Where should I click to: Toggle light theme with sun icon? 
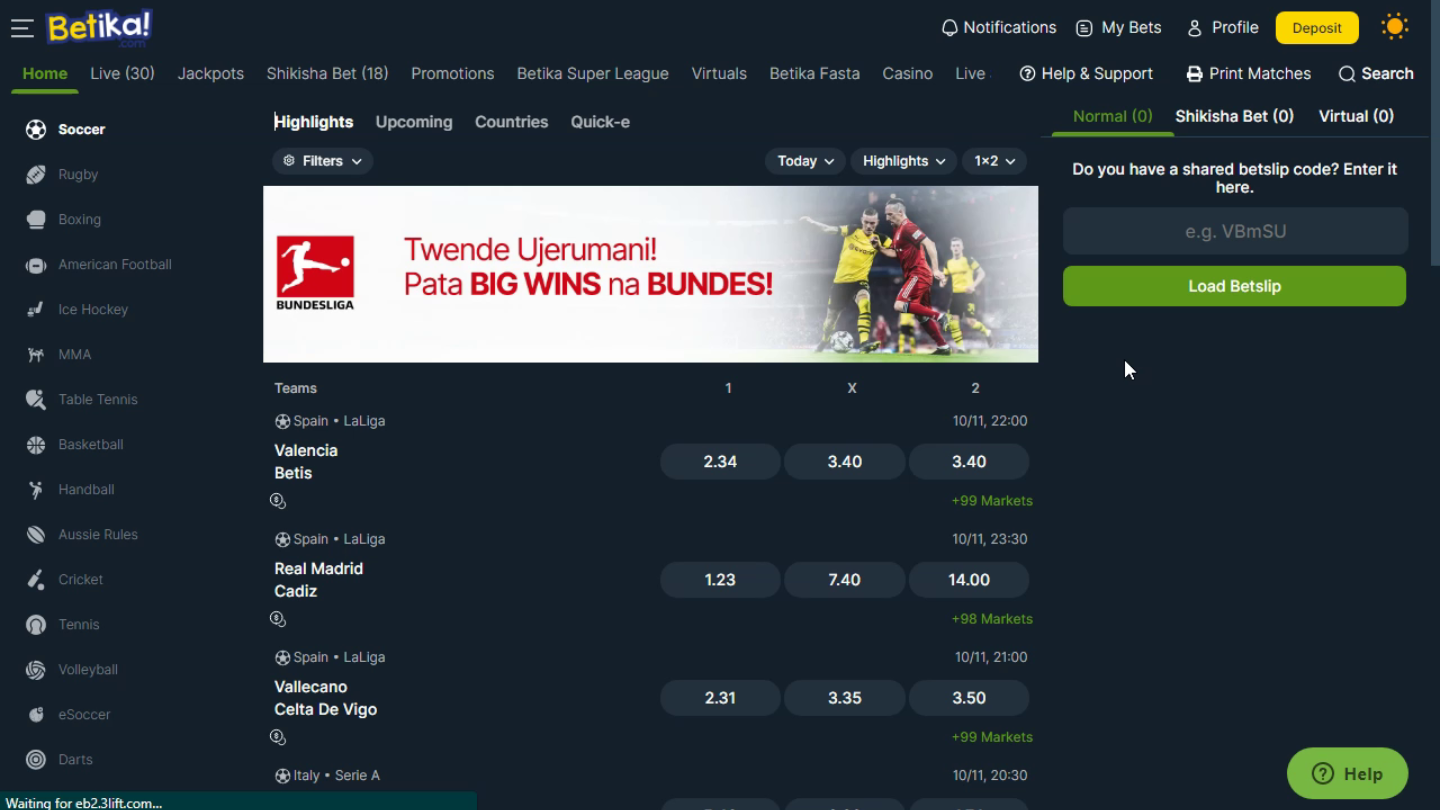pos(1394,27)
